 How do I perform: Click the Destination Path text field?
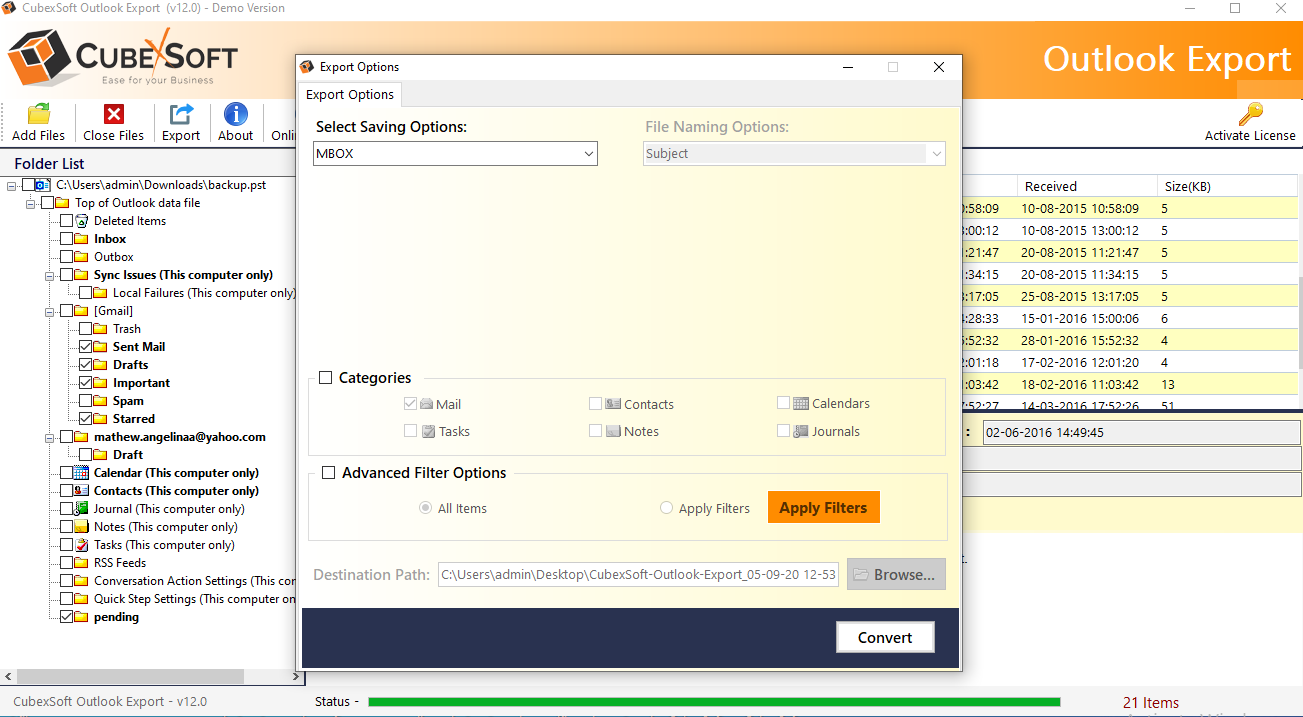click(x=638, y=575)
